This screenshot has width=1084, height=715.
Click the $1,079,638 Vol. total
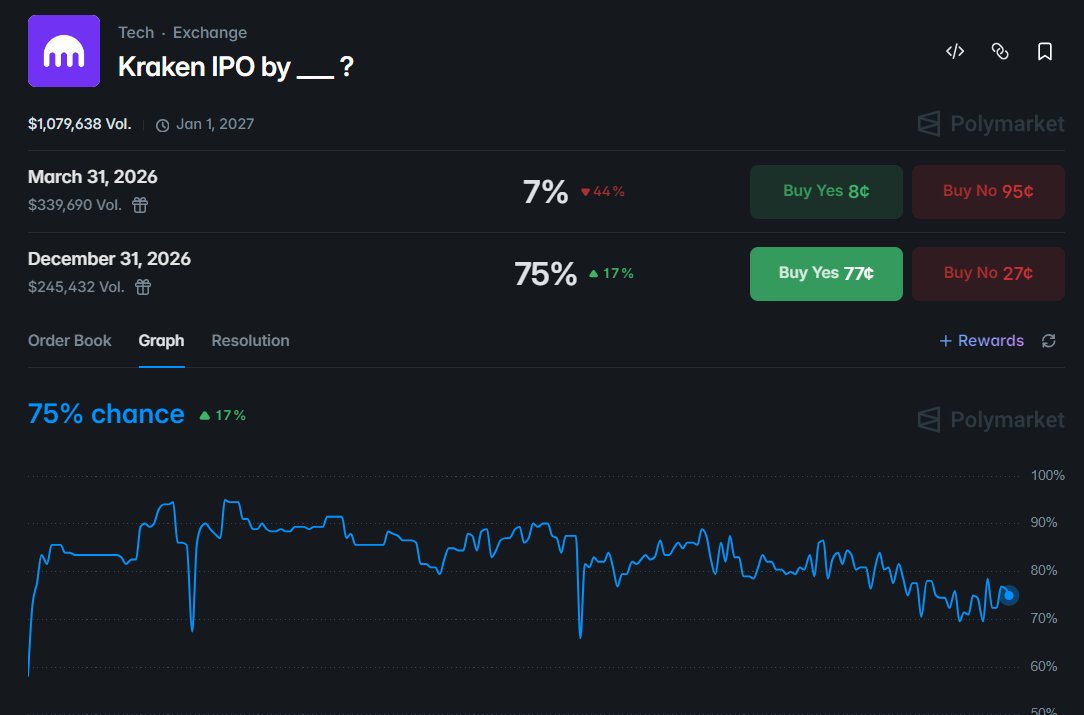coord(80,124)
